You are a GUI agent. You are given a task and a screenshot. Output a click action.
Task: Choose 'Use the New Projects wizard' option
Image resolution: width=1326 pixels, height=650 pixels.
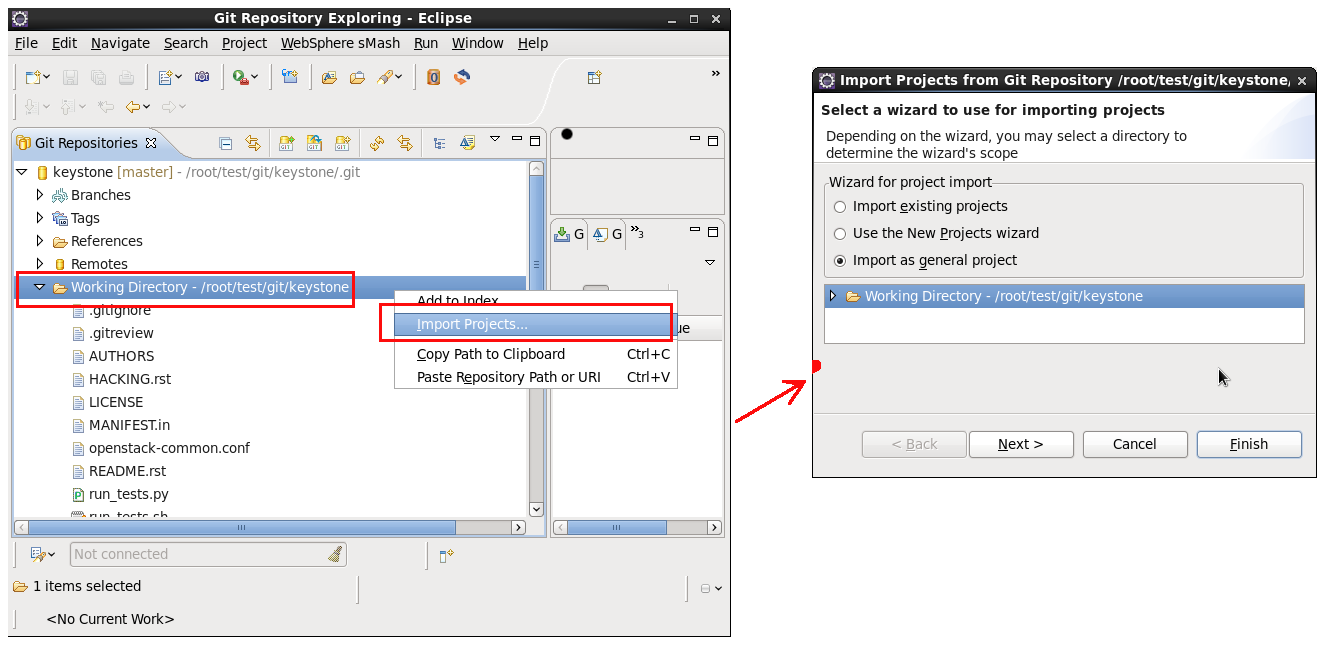(840, 234)
